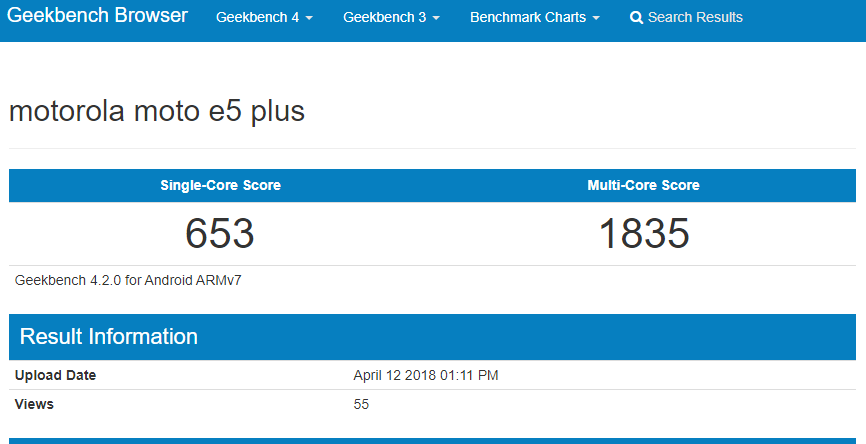Viewport: 866px width, 444px height.
Task: Click the Views row label
Action: 34,404
